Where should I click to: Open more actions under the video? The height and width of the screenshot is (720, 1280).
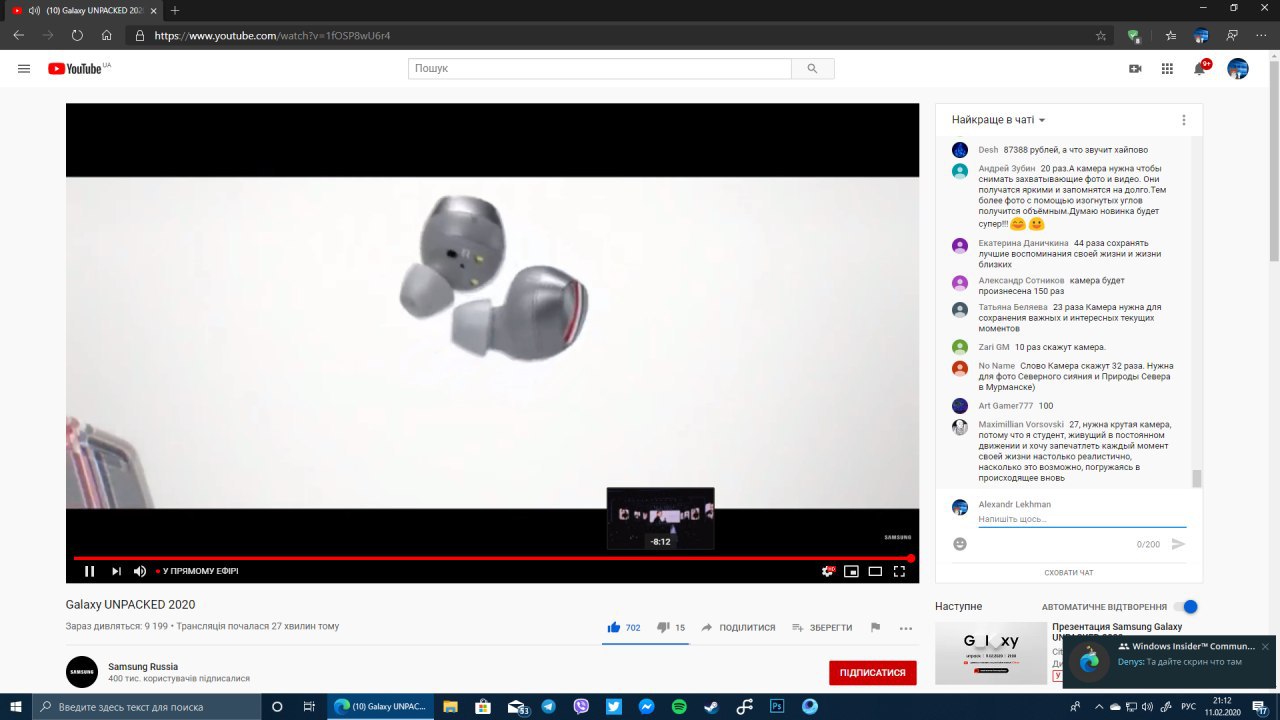point(906,628)
